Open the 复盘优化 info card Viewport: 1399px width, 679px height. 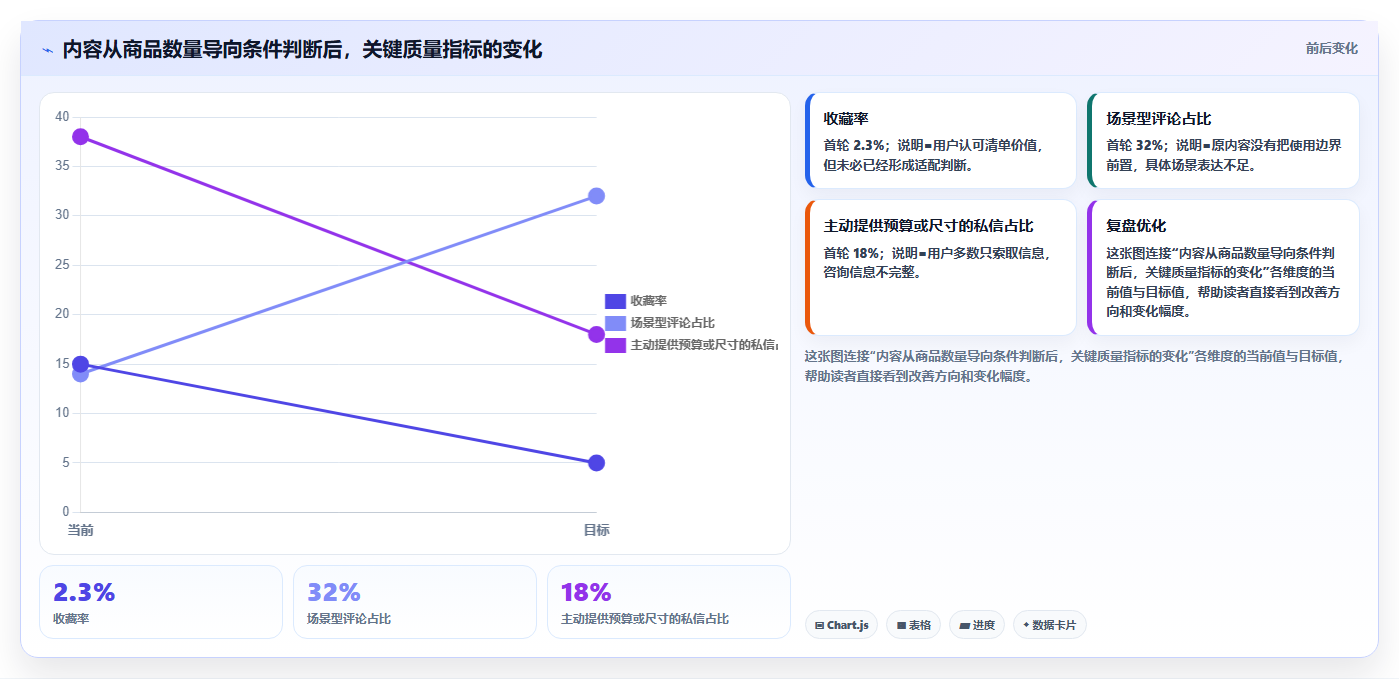1223,267
